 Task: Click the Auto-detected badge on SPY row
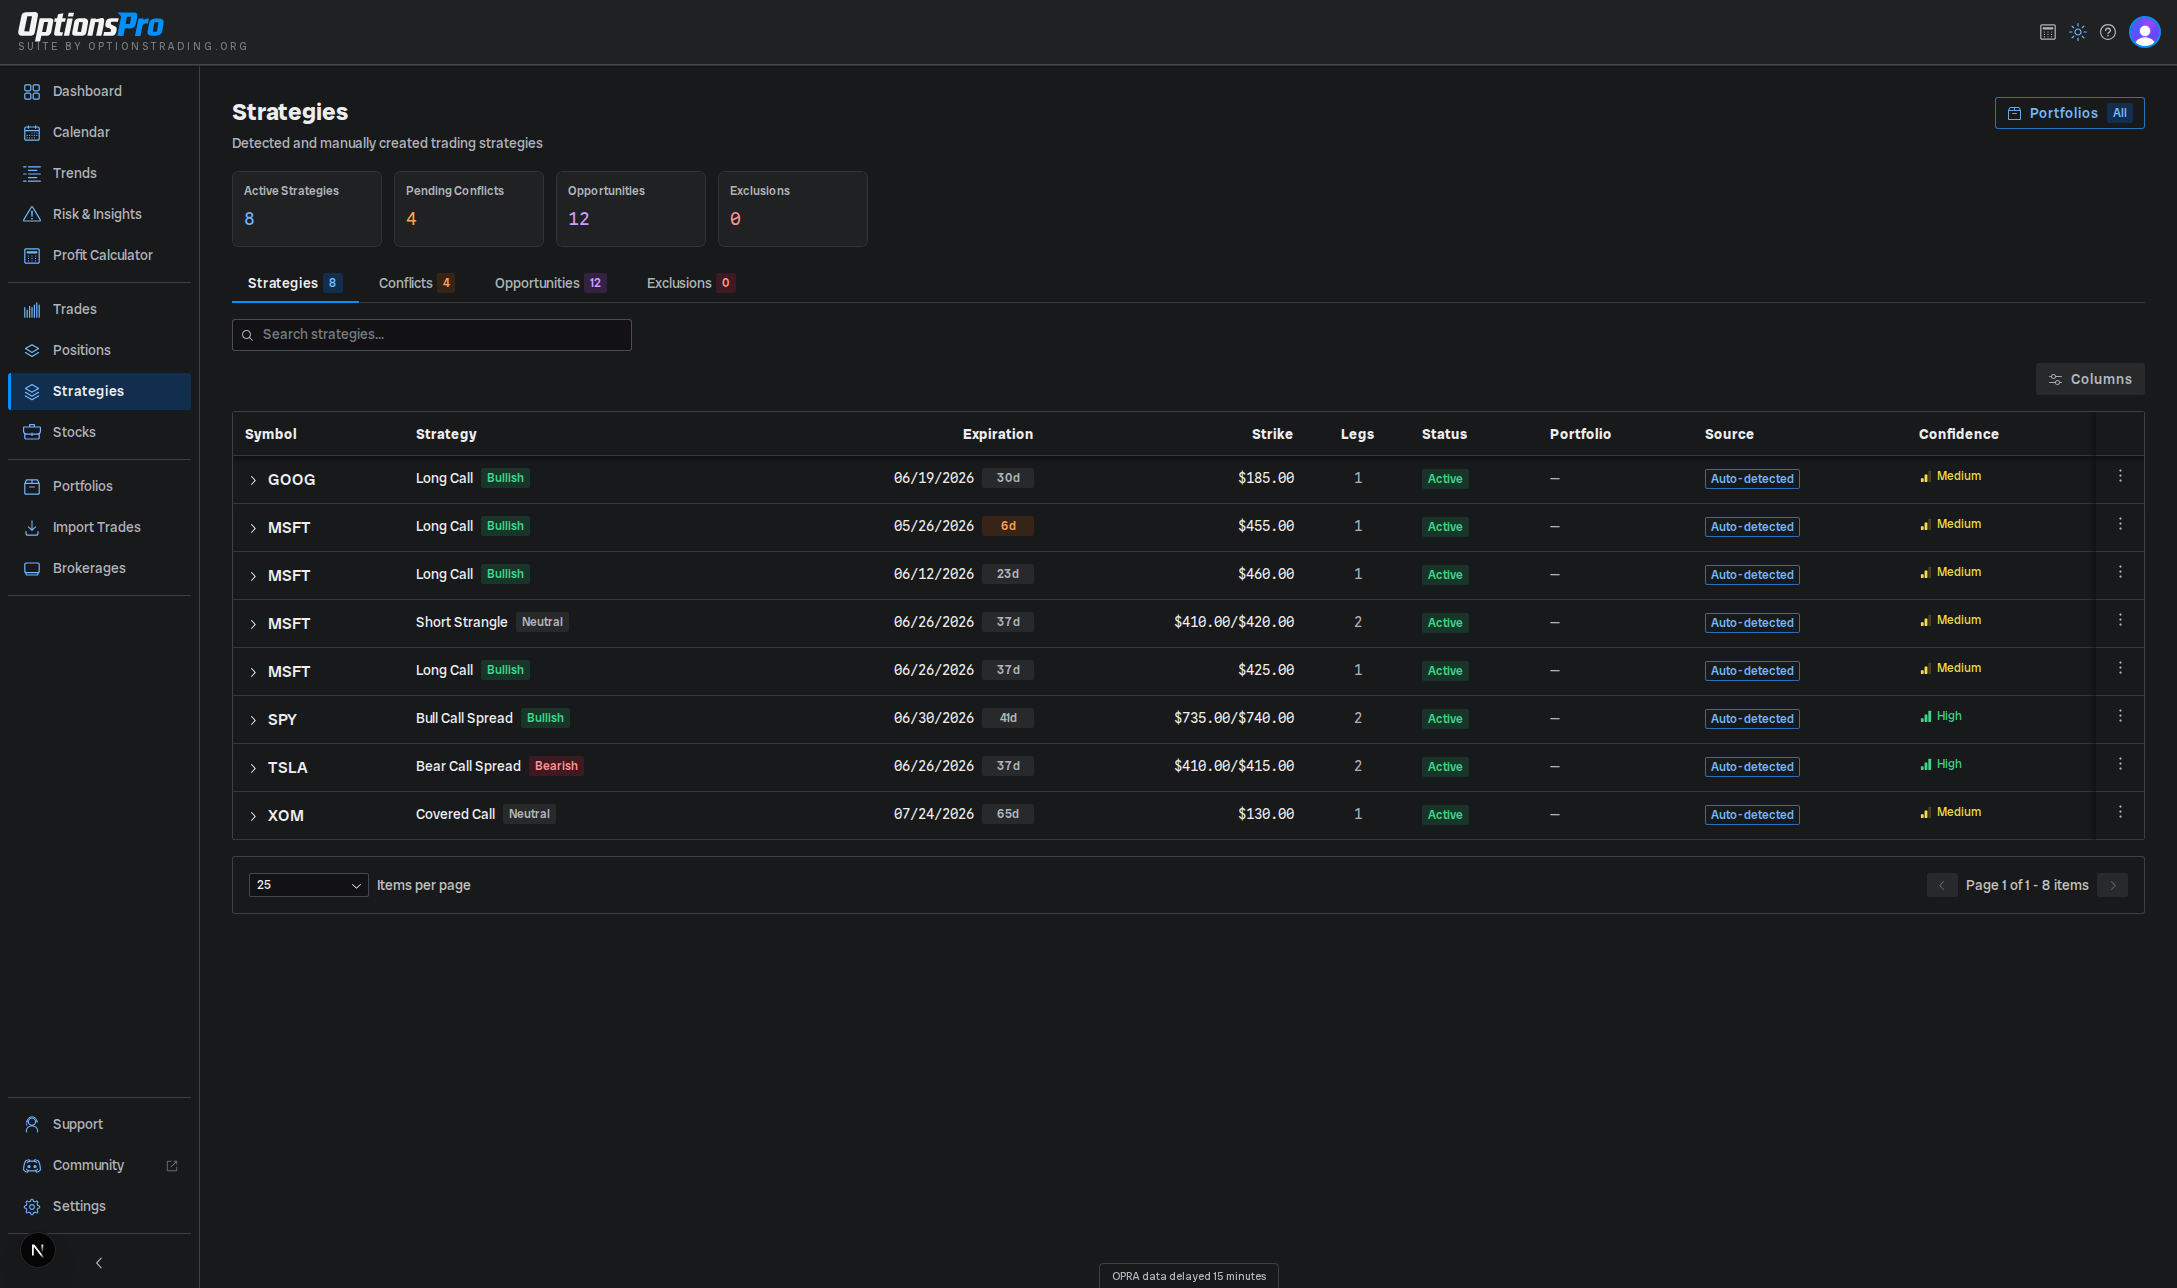(x=1752, y=719)
